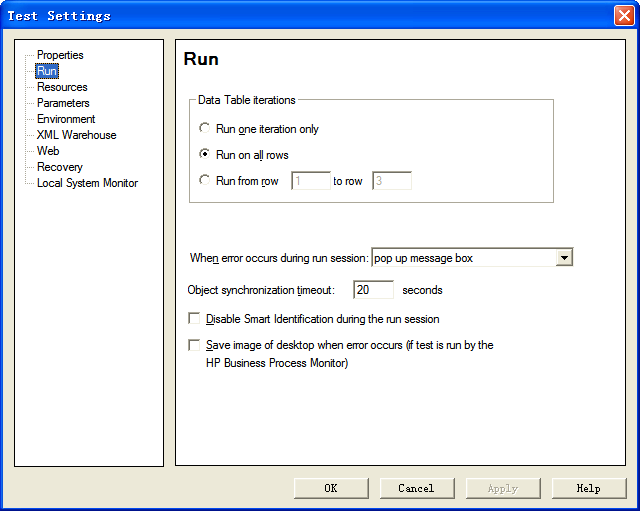Enable Disable Smart Identification checkbox
The image size is (640, 511).
(x=194, y=318)
